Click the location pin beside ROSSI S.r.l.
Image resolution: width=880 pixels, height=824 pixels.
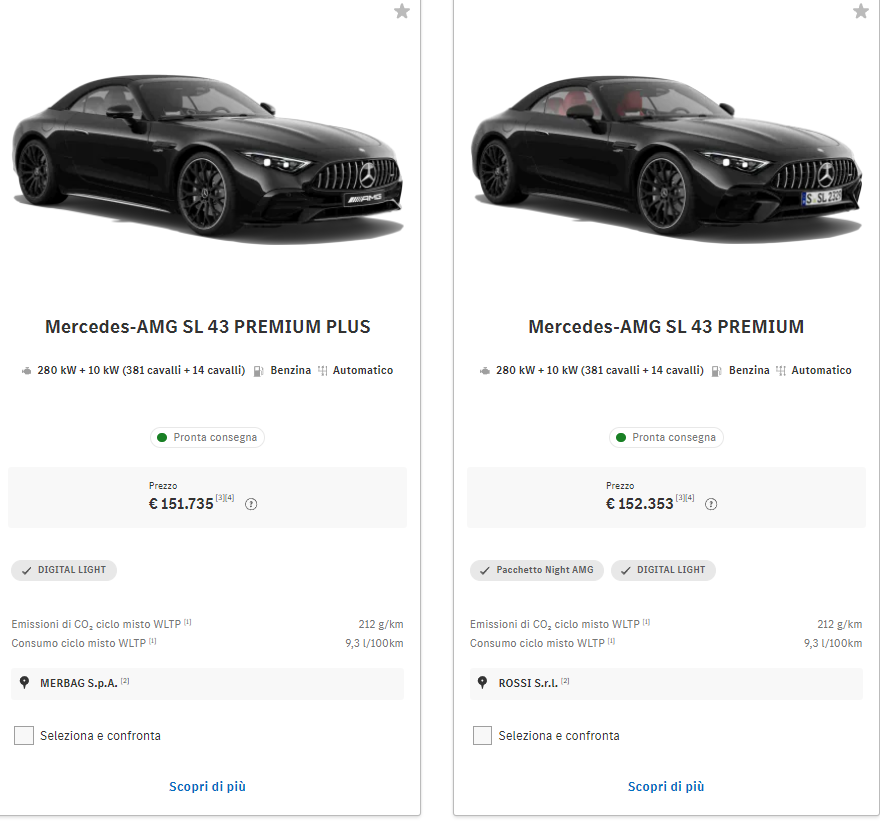pos(482,683)
